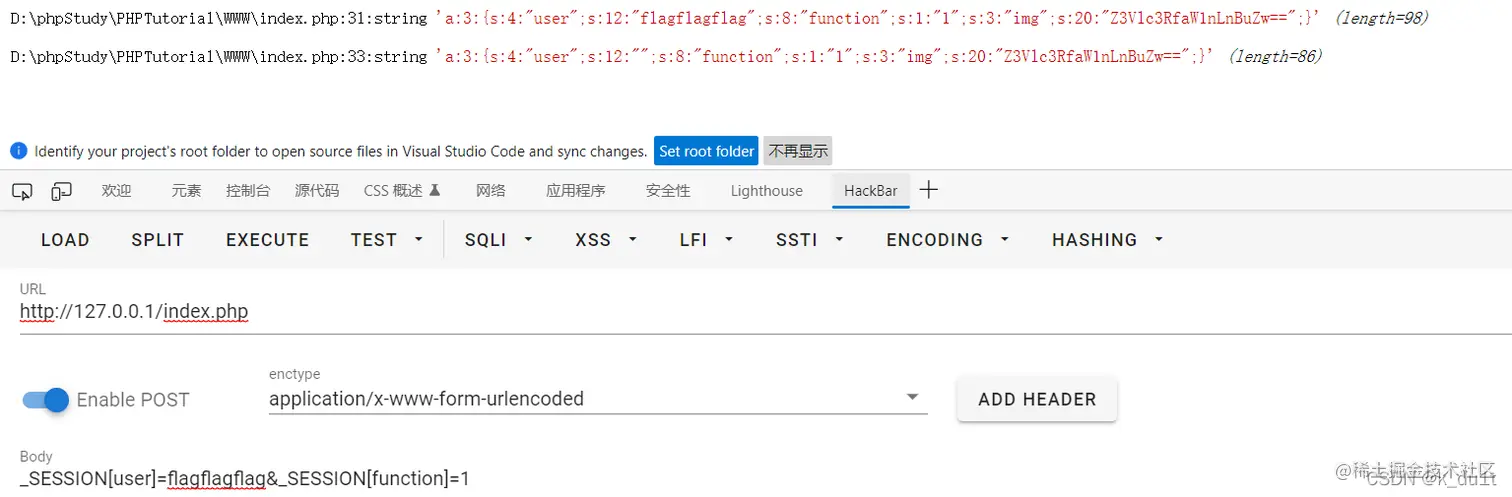Switch to the 网络 tab
The height and width of the screenshot is (497, 1512).
tap(491, 190)
